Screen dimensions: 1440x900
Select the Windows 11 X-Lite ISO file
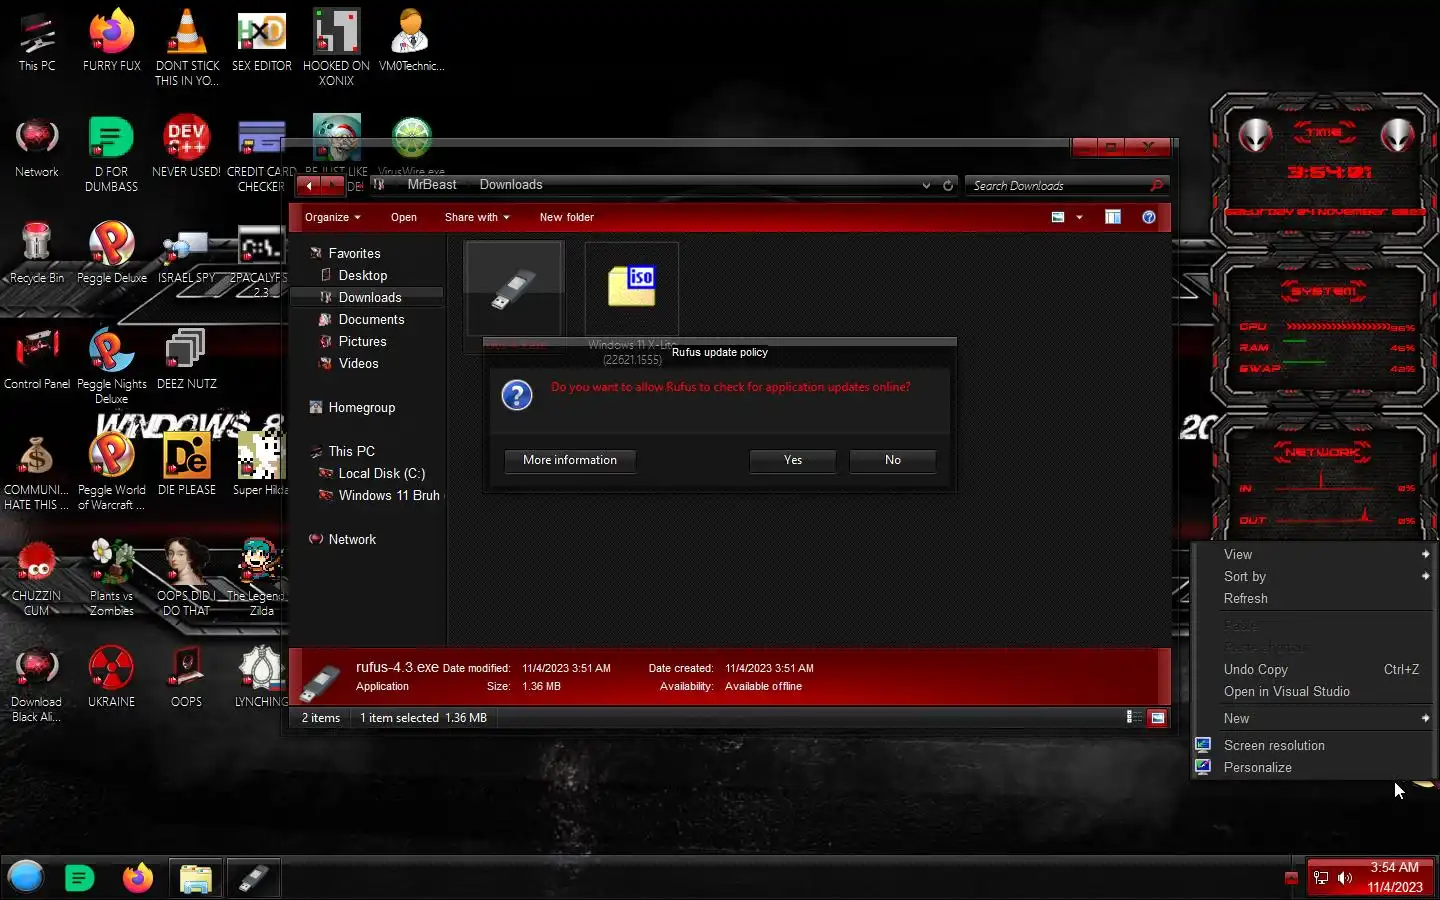pos(632,290)
